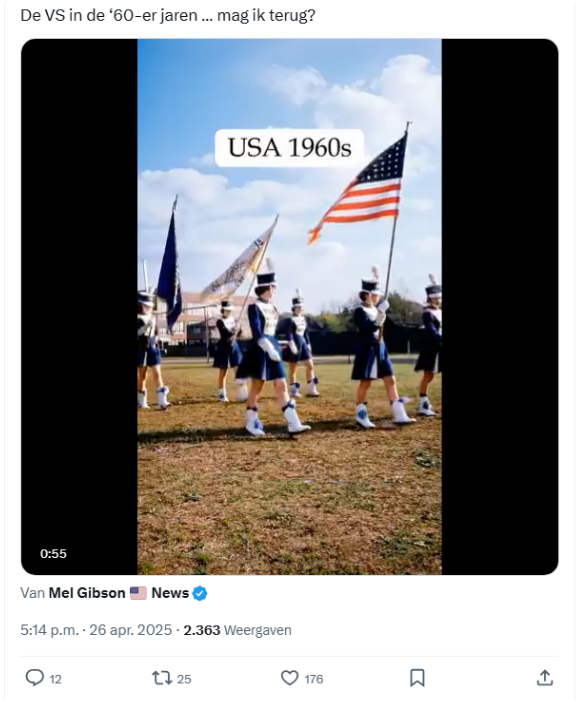Open the 5:14 p.m. timestamp link
The height and width of the screenshot is (702, 580).
point(50,630)
